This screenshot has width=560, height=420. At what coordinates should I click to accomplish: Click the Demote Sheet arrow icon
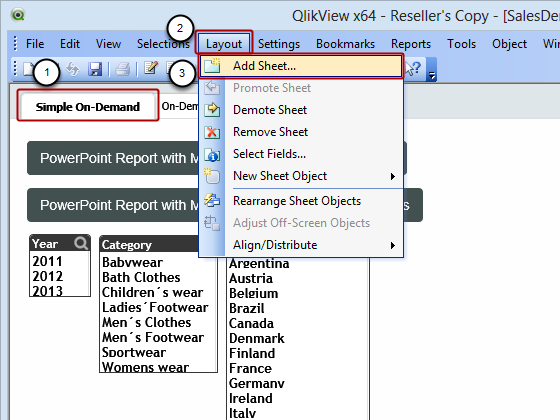coord(212,109)
